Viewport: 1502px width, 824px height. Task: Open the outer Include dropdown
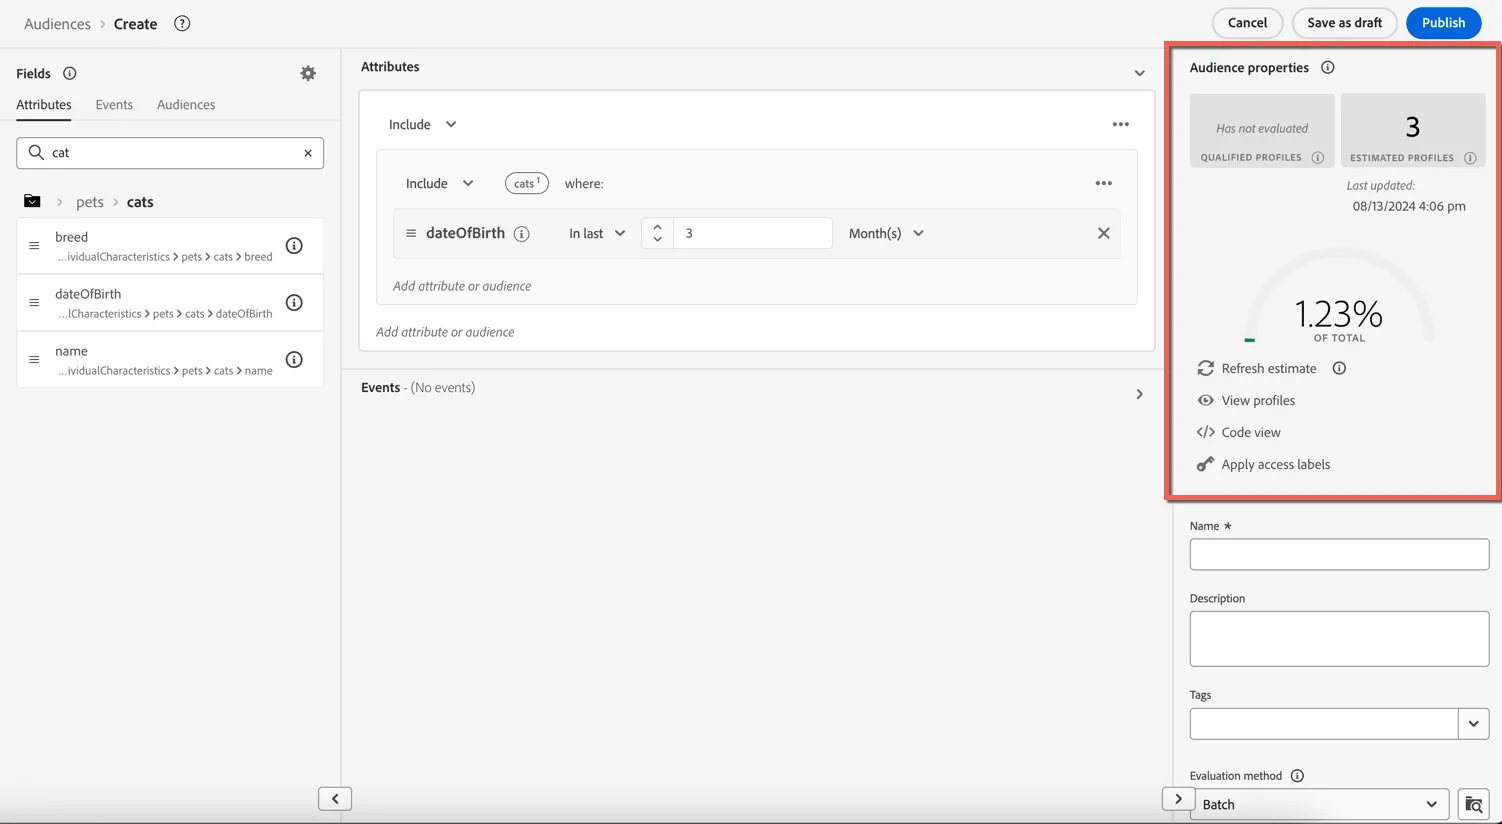(423, 124)
